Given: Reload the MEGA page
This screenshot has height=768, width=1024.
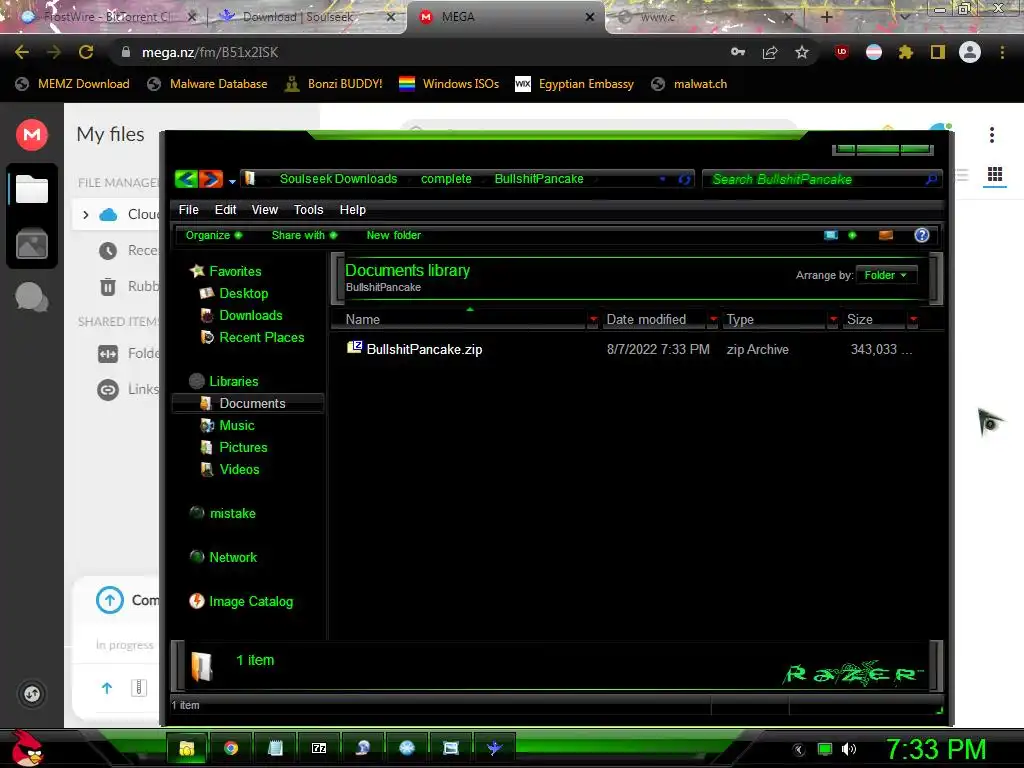Looking at the screenshot, I should tap(86, 52).
